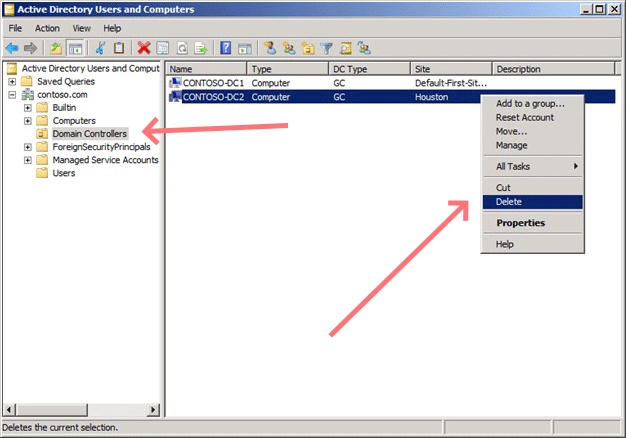The image size is (626, 438).
Task: Sort the list by Site column header
Action: point(450,69)
